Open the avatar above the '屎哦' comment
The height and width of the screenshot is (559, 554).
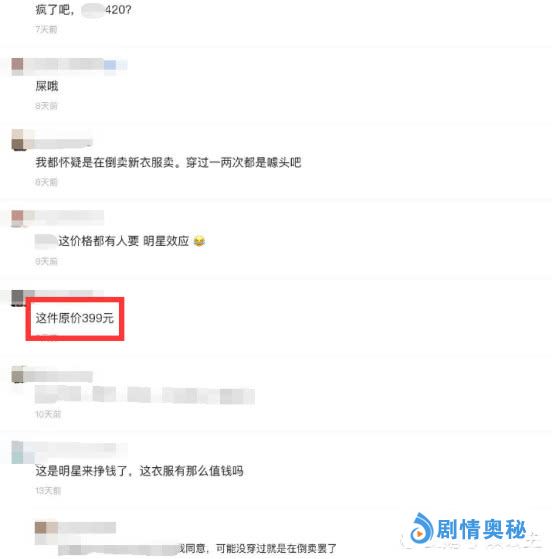tap(17, 66)
